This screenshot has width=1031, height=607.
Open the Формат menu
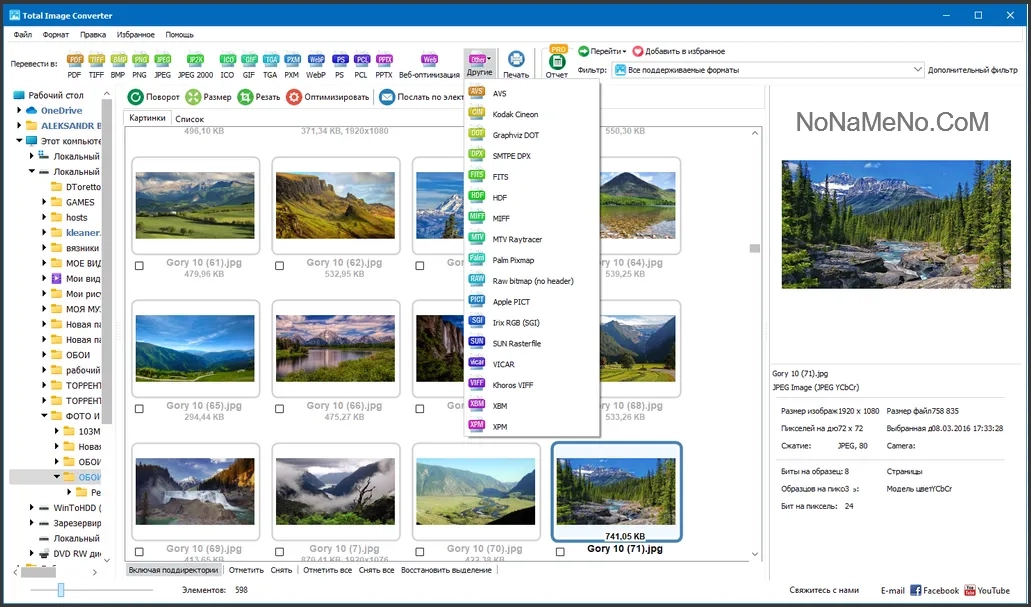56,34
